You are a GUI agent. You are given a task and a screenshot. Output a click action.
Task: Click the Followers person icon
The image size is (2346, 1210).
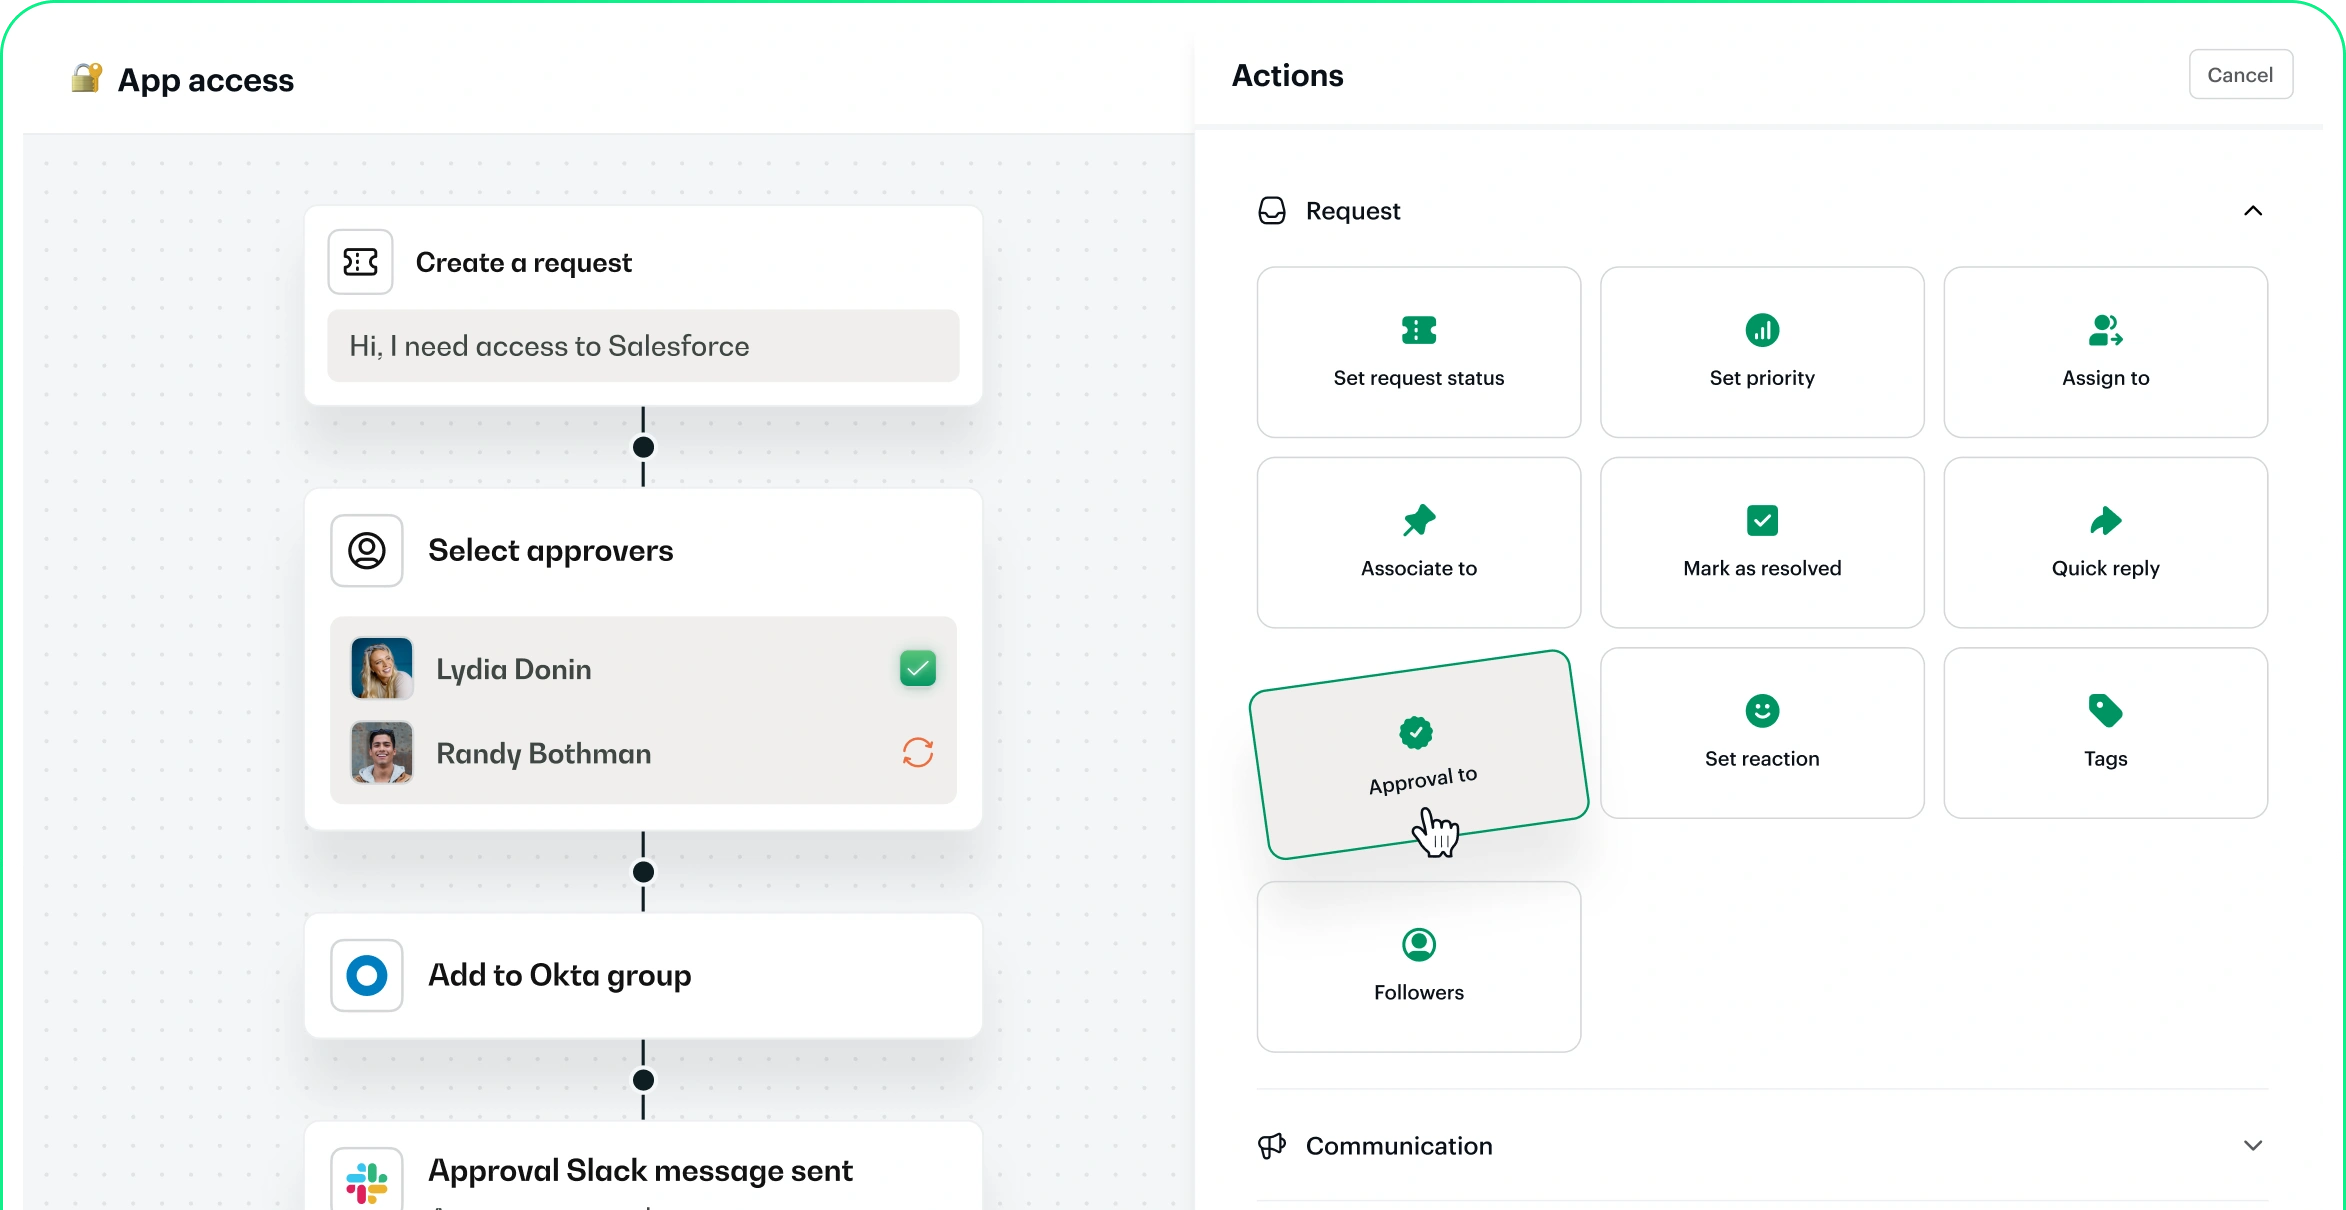tap(1418, 944)
